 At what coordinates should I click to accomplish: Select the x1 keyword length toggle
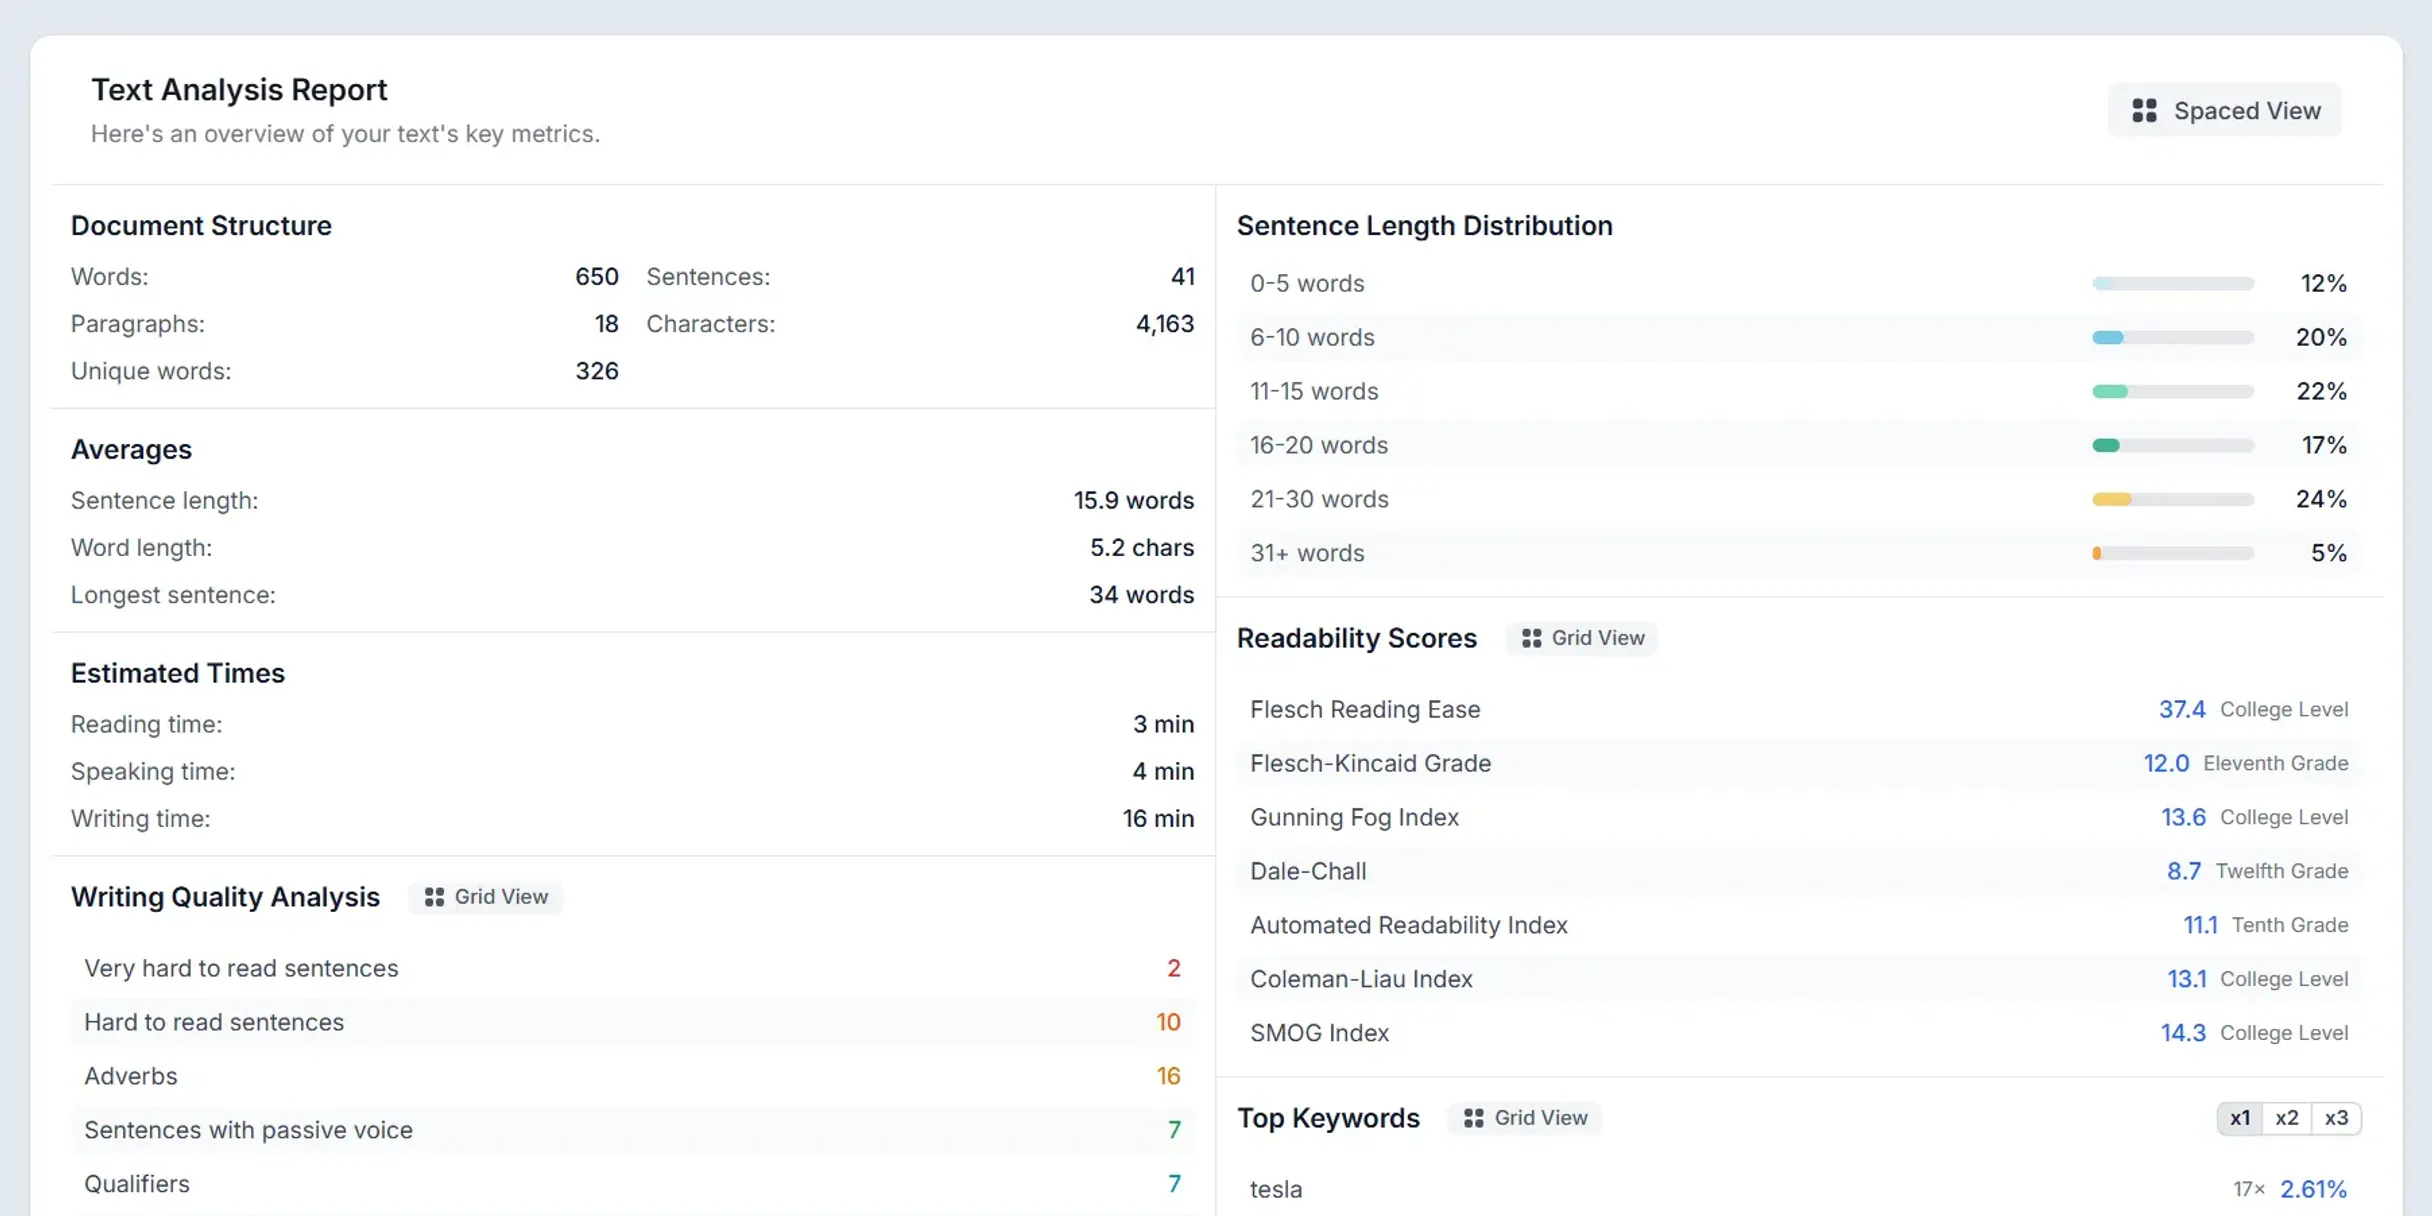pos(2239,1118)
